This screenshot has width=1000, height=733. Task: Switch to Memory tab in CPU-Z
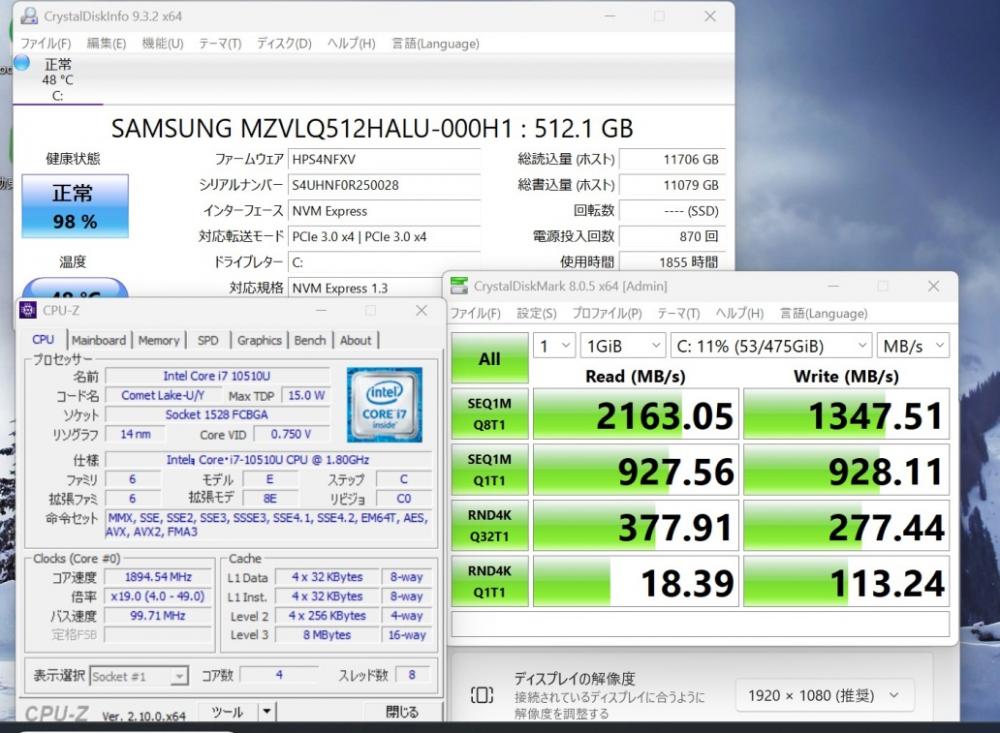(159, 340)
